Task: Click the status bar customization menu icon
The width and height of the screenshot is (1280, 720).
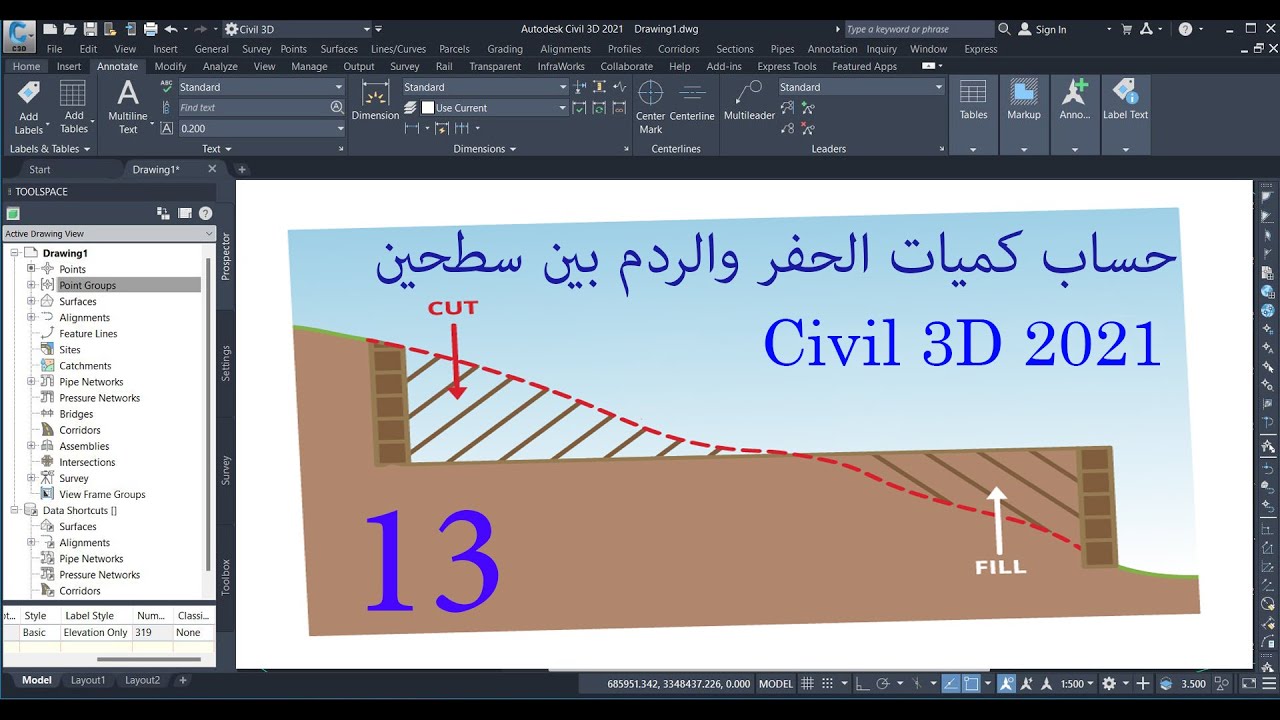Action: 1268,684
